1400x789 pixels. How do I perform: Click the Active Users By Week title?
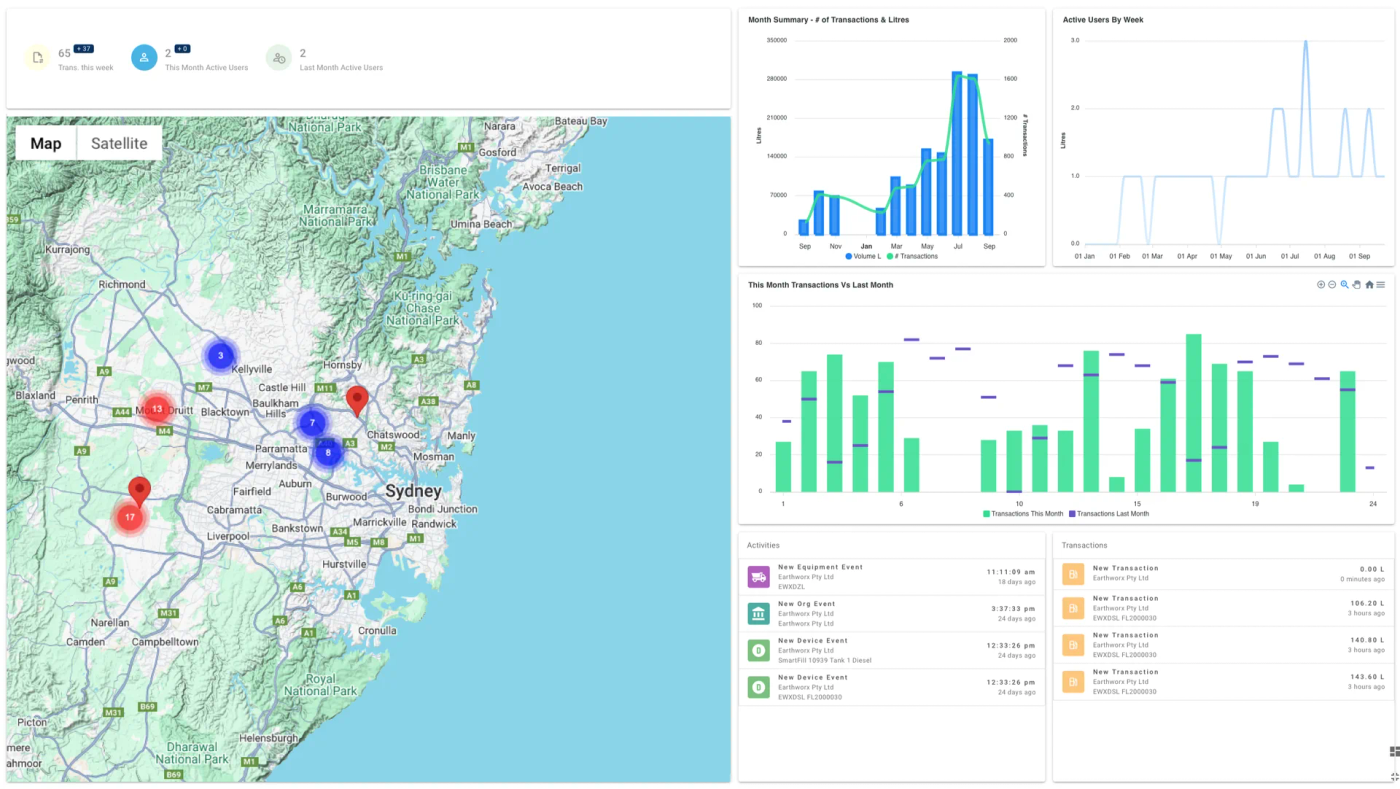point(1103,20)
